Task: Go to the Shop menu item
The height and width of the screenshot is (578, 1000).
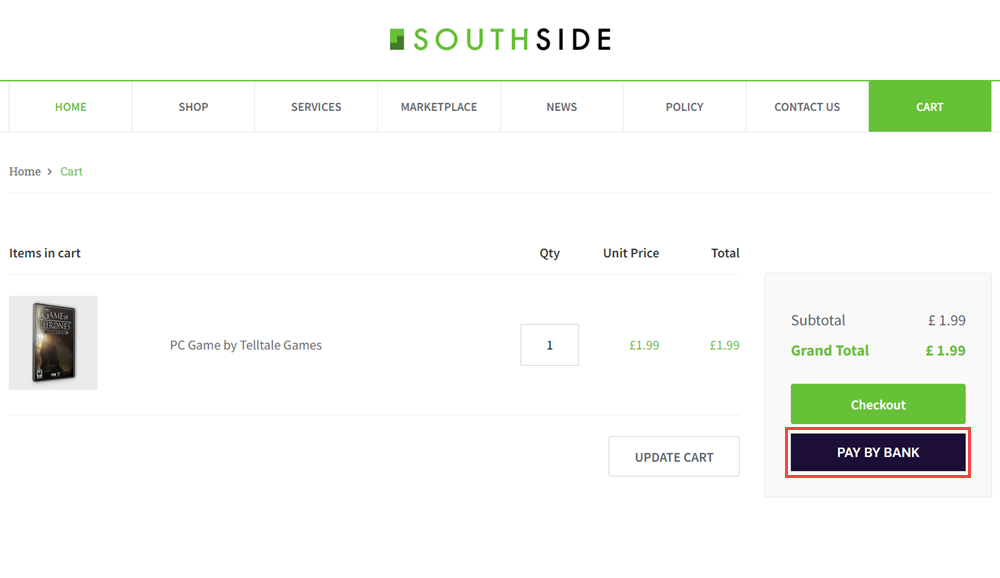Action: point(193,107)
